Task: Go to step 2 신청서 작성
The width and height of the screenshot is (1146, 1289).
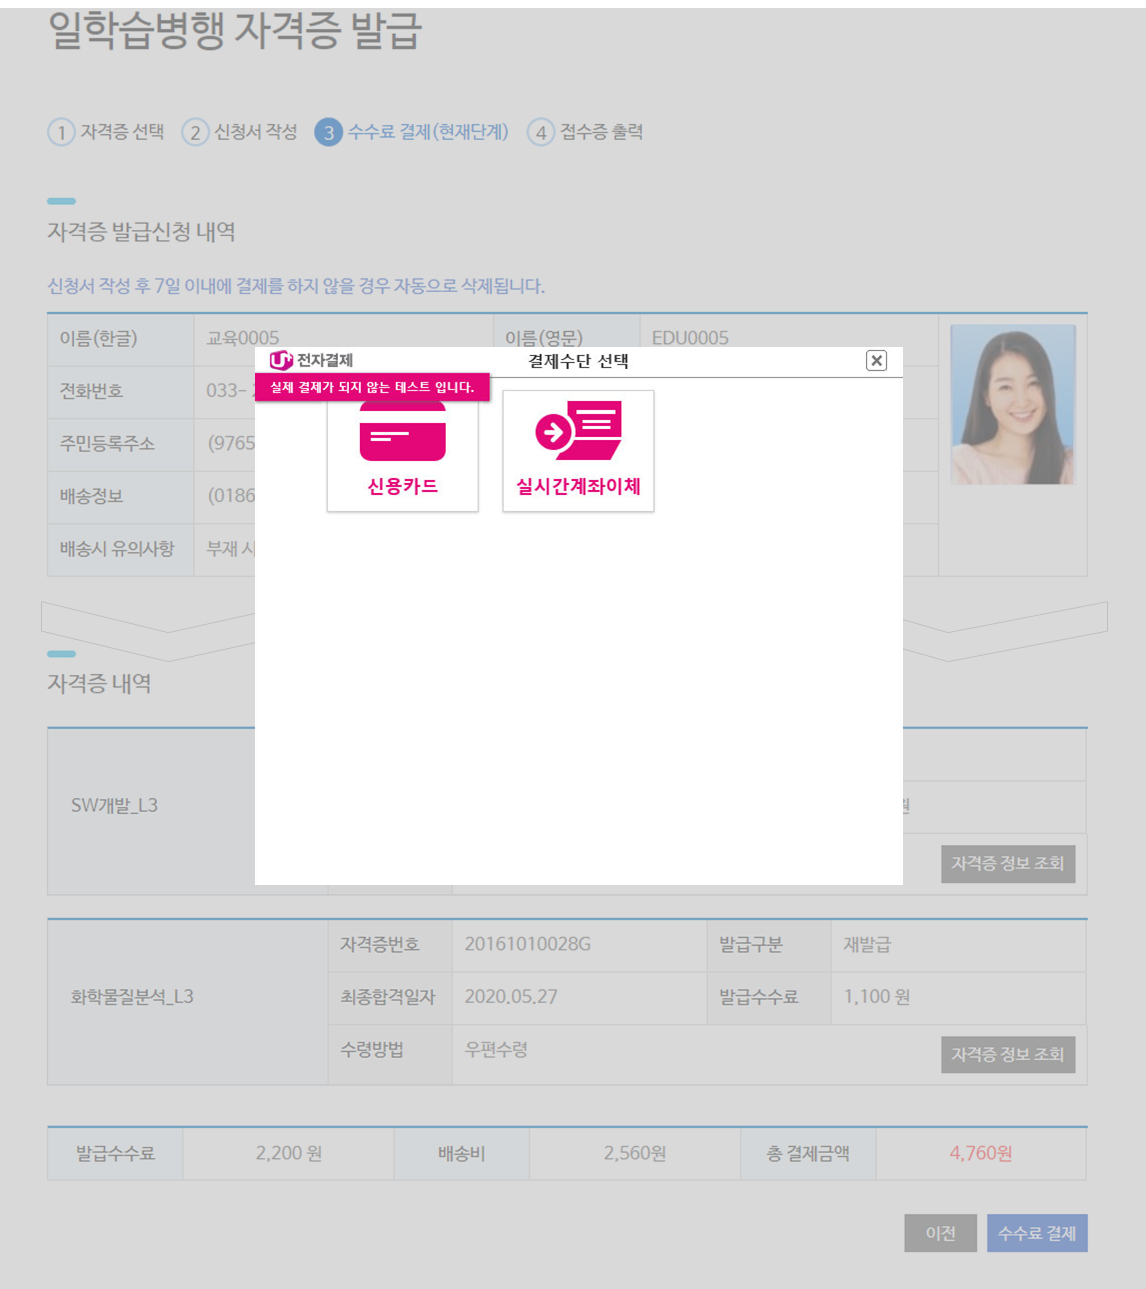Action: point(240,132)
